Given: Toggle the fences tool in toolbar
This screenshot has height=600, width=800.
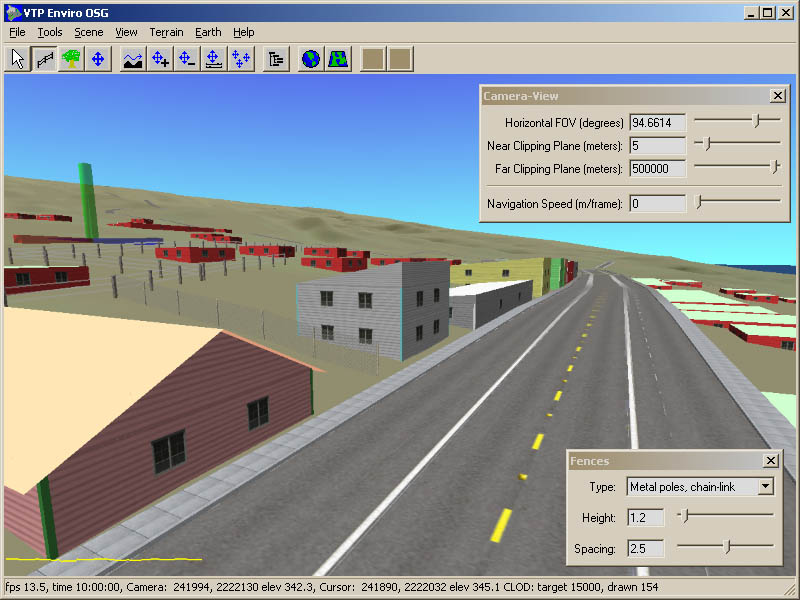Looking at the screenshot, I should point(45,59).
